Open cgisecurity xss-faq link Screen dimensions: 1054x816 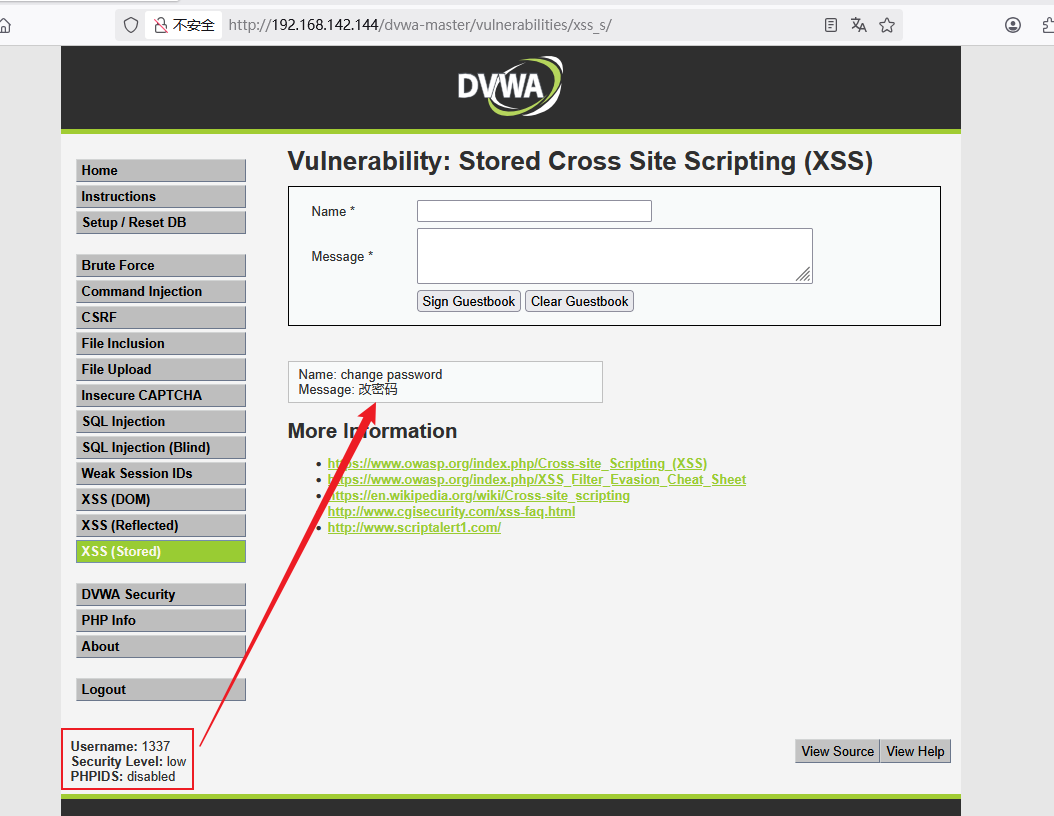click(x=451, y=512)
